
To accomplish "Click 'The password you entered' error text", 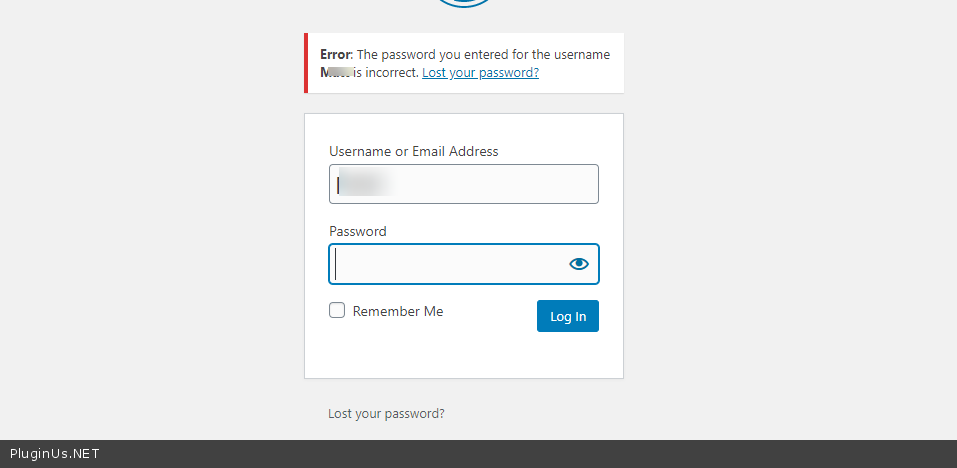I will point(430,54).
